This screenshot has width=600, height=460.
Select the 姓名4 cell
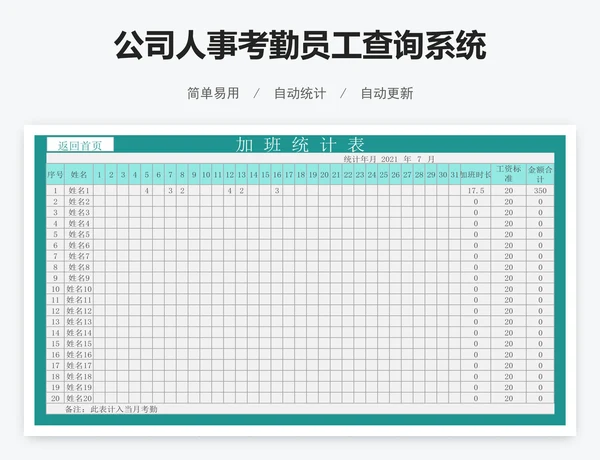click(x=79, y=223)
